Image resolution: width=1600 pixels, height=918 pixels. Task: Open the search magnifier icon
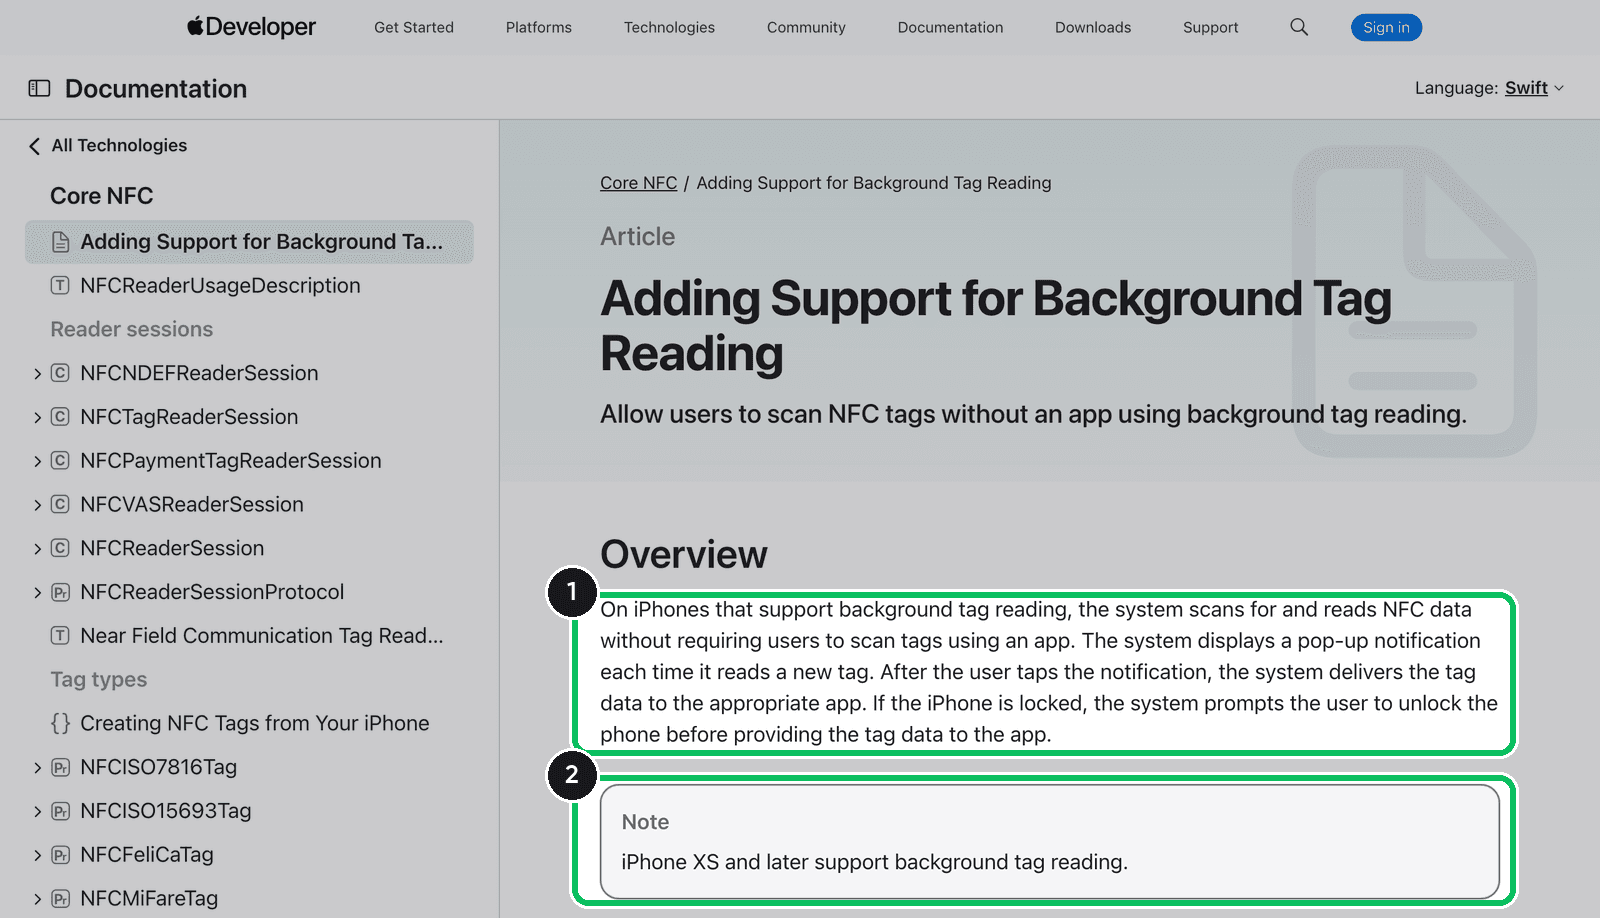click(x=1299, y=27)
